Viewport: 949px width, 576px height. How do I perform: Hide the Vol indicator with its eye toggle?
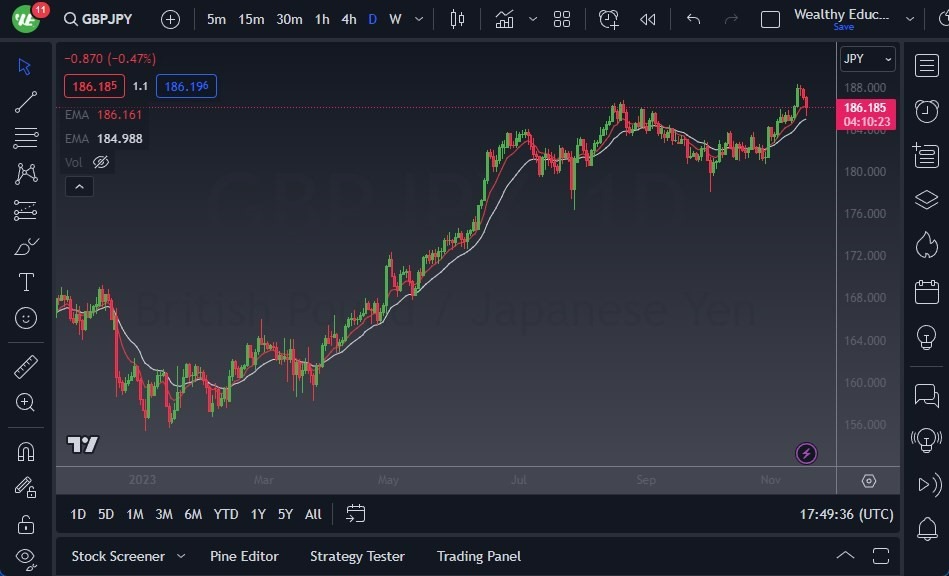click(x=101, y=161)
